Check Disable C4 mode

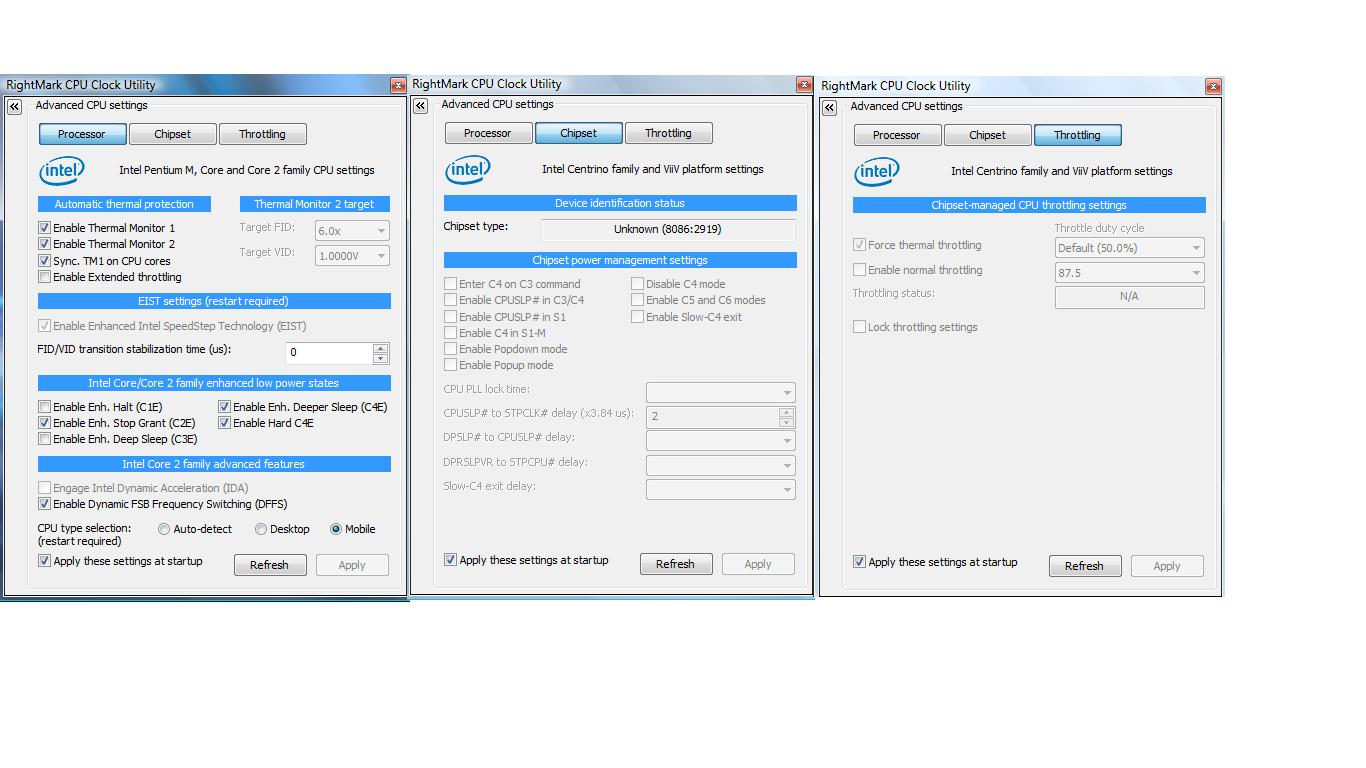[637, 284]
